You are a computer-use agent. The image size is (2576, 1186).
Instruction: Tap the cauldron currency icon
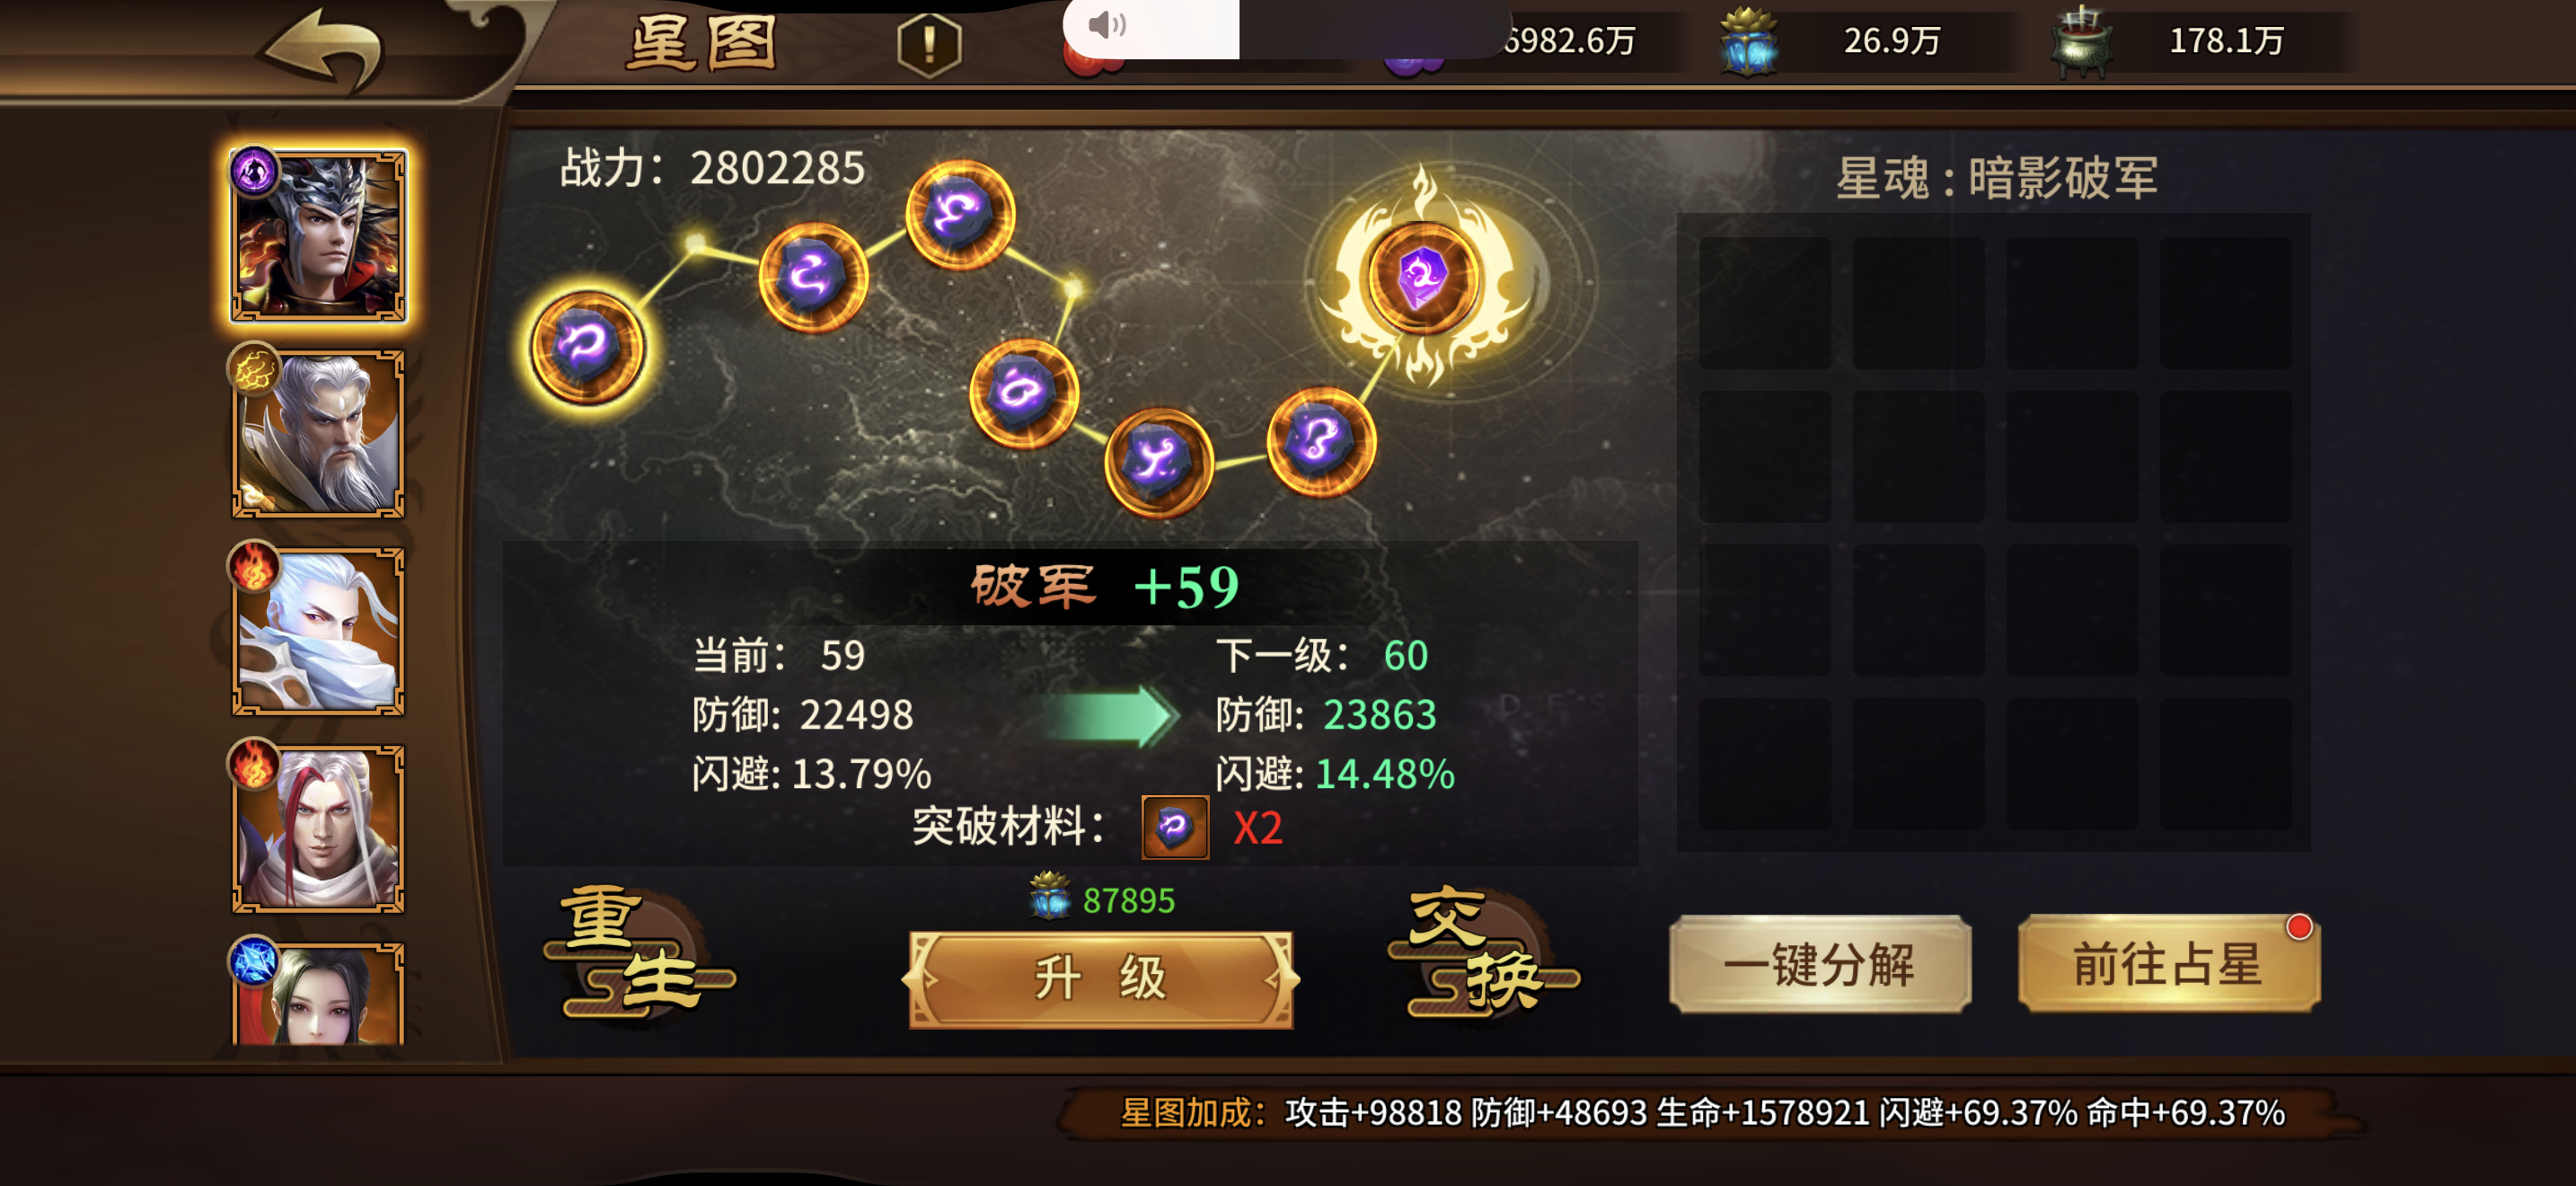tap(2081, 42)
